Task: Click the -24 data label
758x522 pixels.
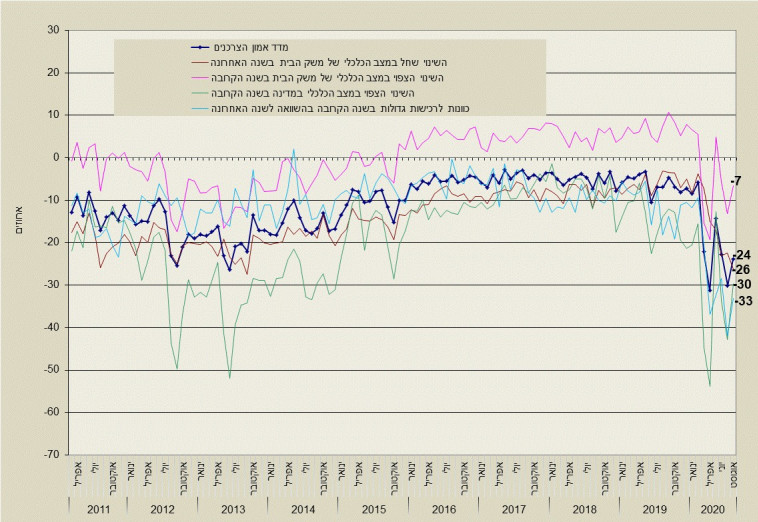Action: 742,255
